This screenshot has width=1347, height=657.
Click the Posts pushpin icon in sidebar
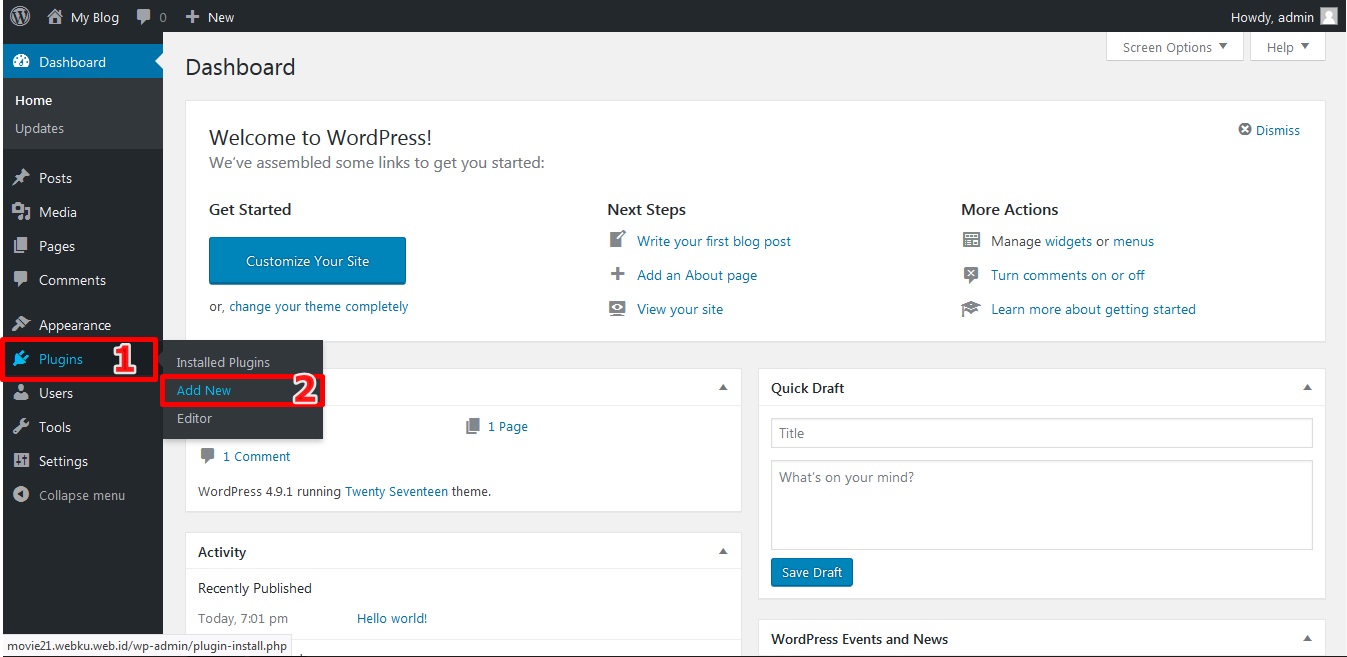tap(21, 178)
